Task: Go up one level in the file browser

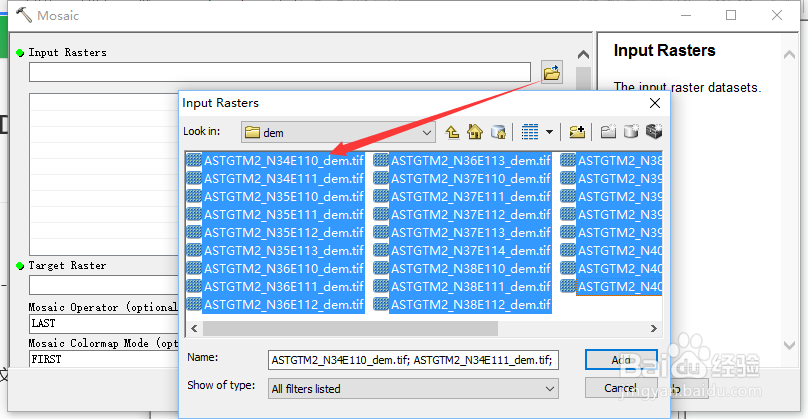Action: point(452,132)
